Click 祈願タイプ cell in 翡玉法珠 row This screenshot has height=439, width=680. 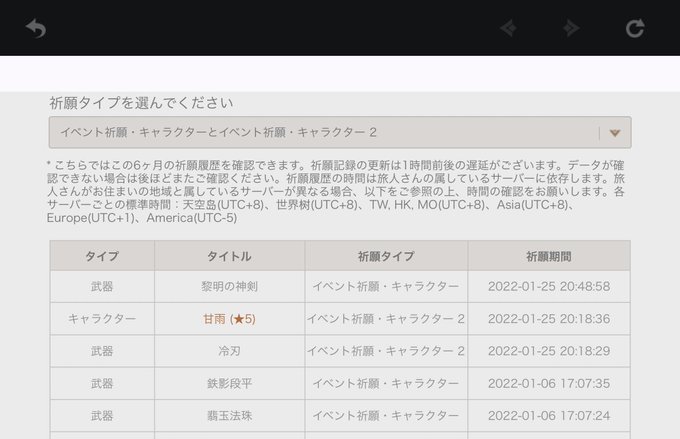386,416
